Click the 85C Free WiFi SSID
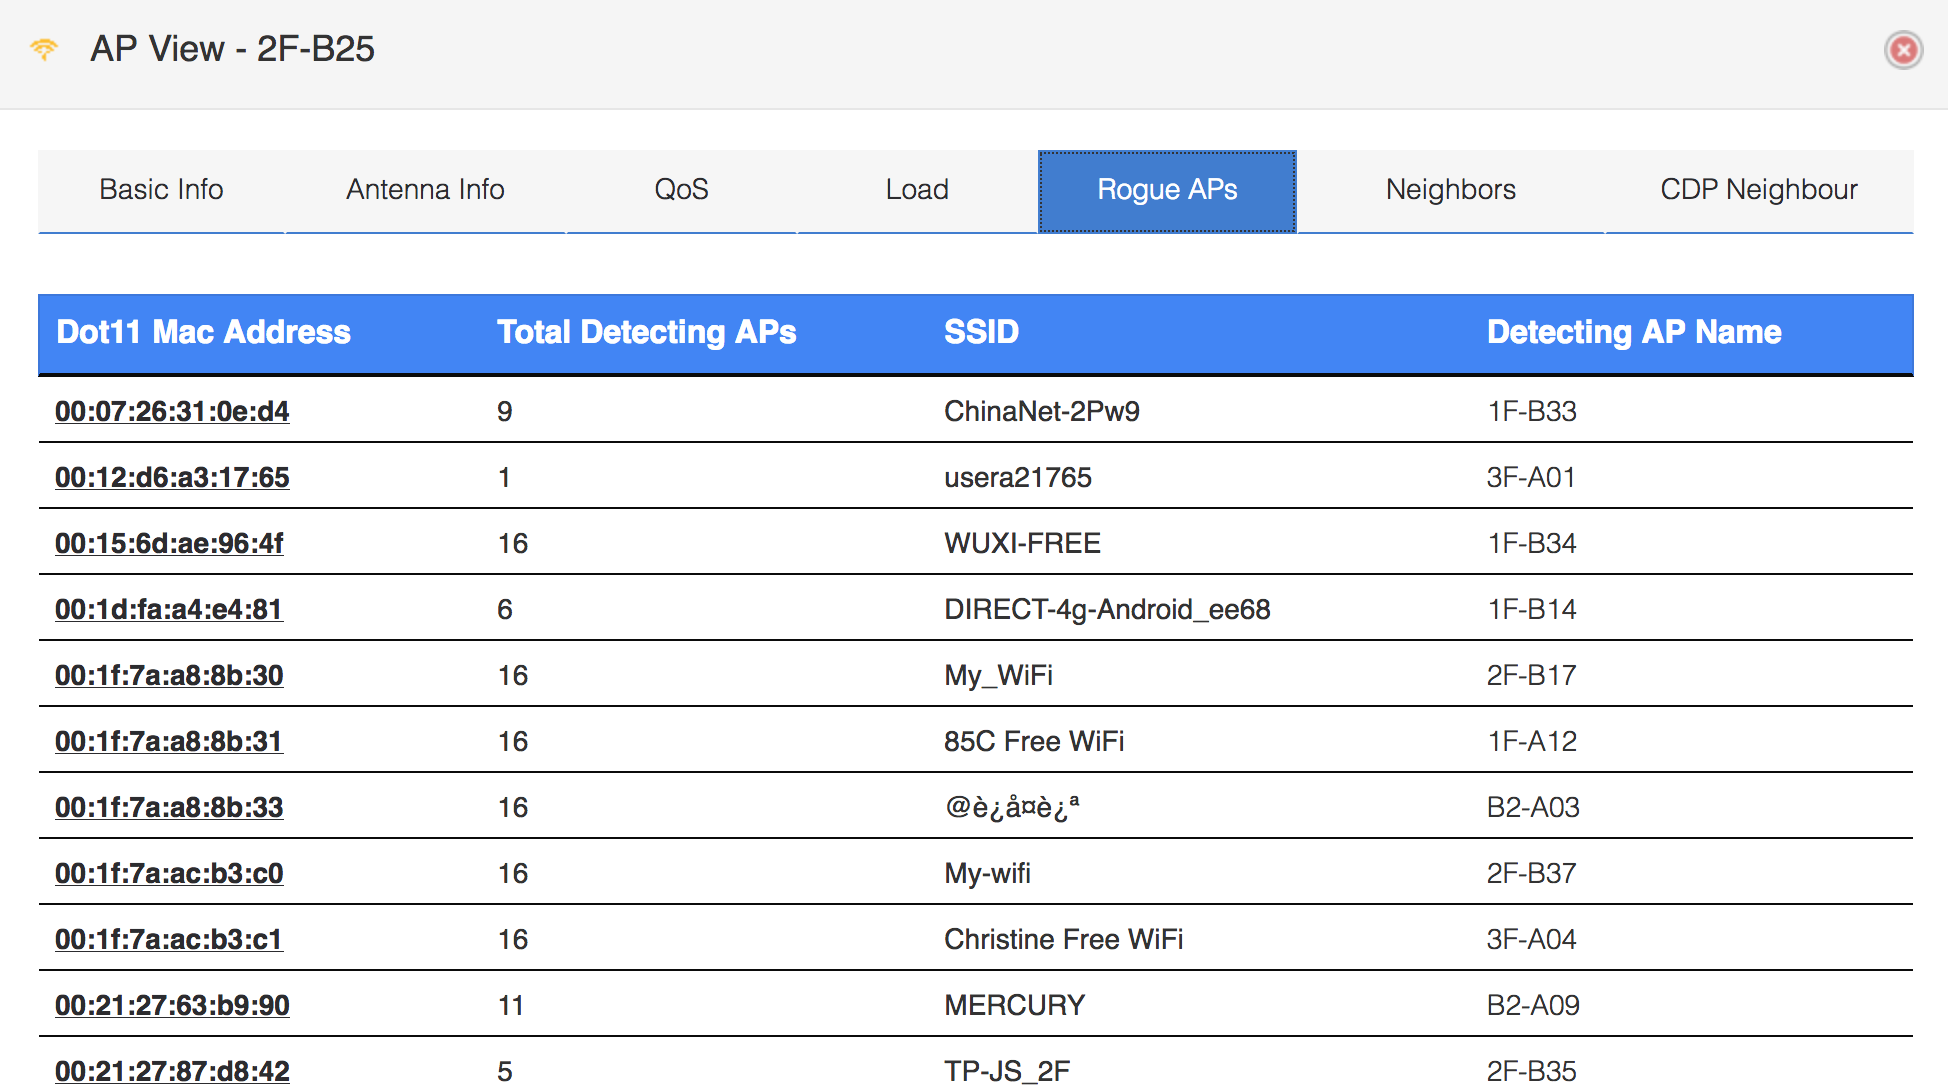 coord(1034,741)
